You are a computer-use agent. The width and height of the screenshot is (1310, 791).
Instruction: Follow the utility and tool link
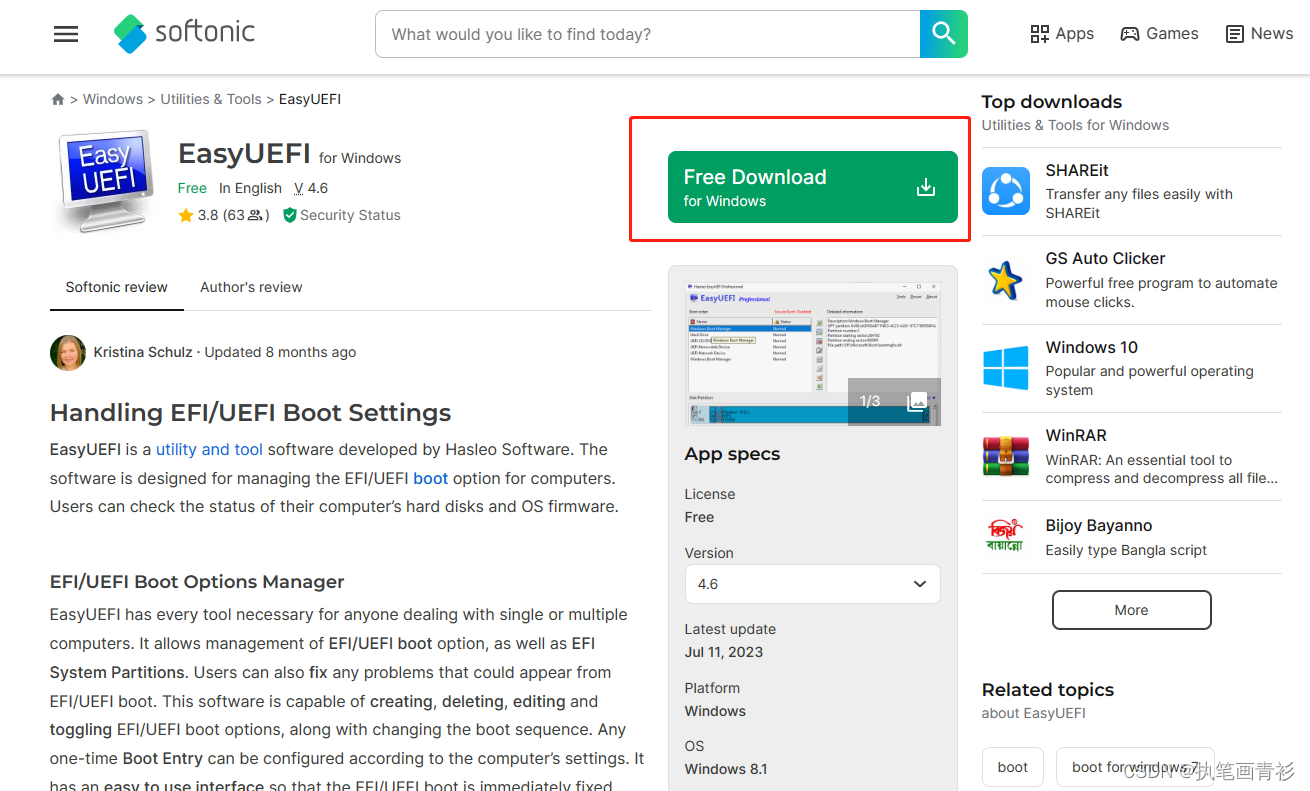(209, 449)
